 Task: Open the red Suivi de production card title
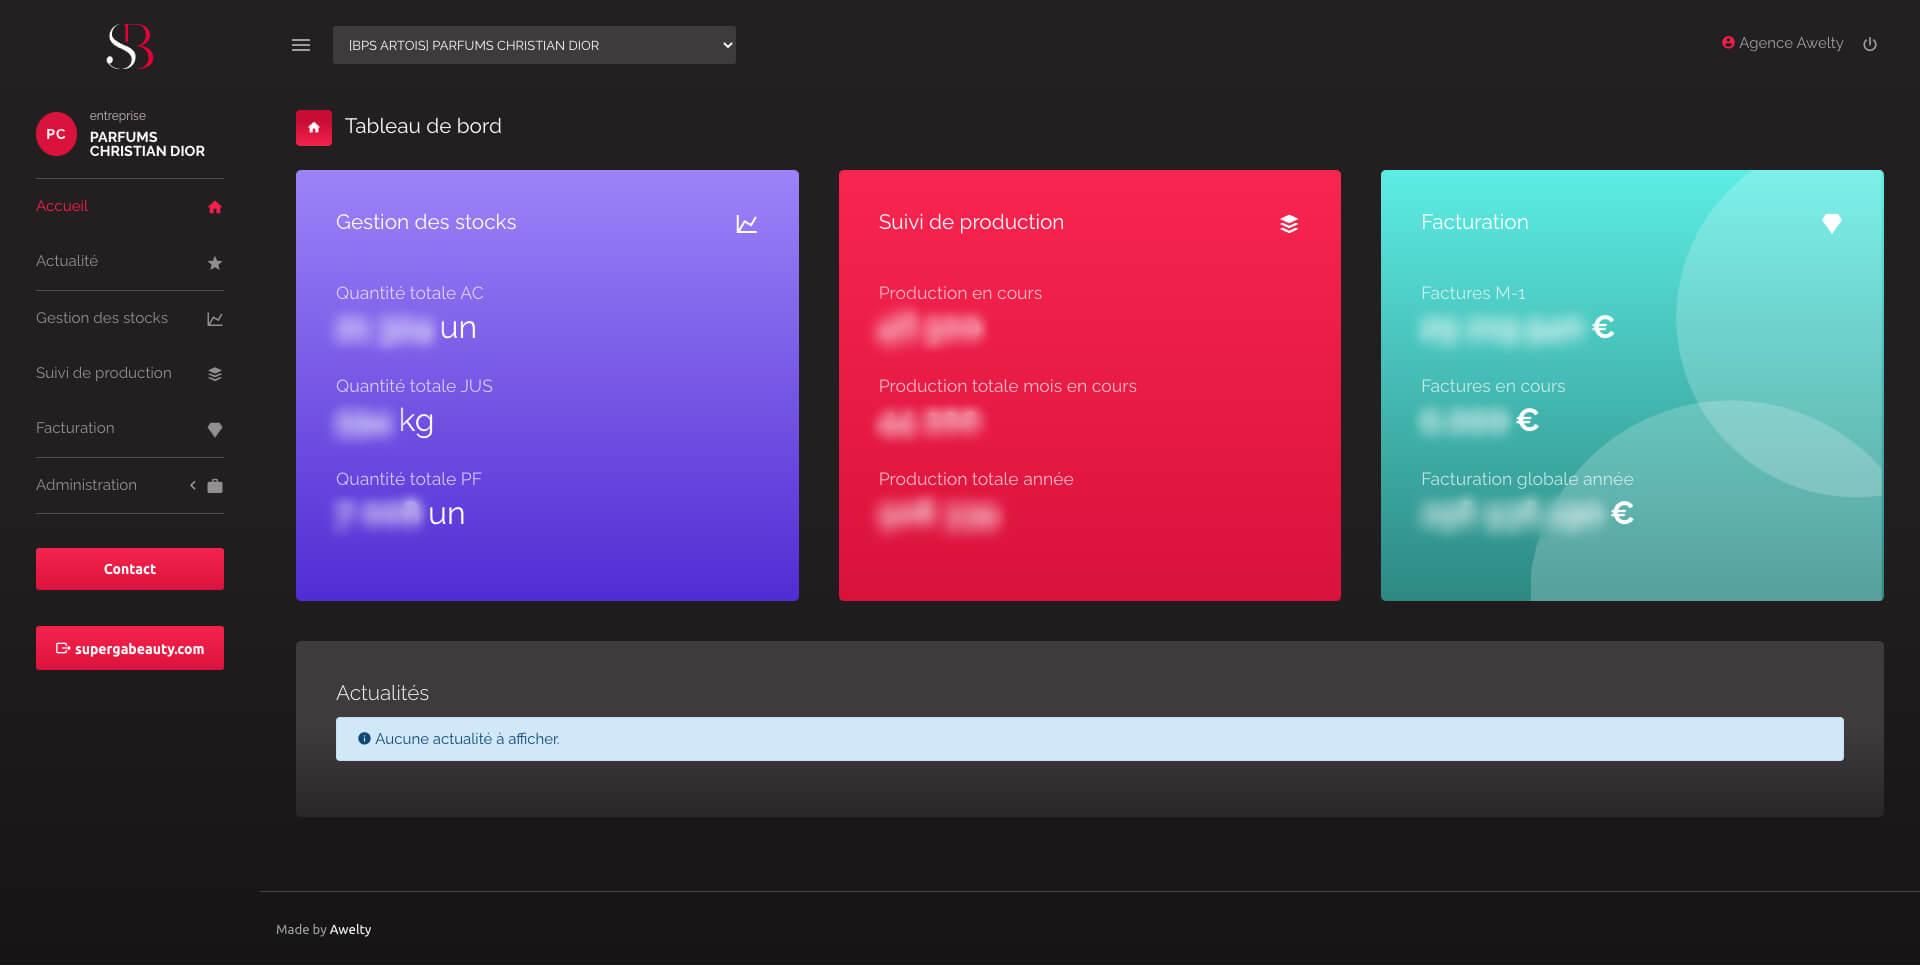point(971,222)
